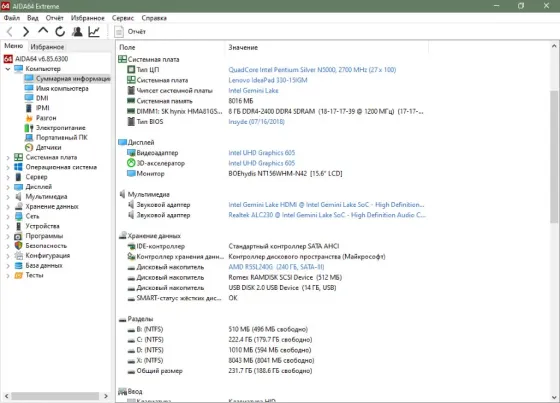
Task: Refresh the report with Refresh icon
Action: (60, 32)
